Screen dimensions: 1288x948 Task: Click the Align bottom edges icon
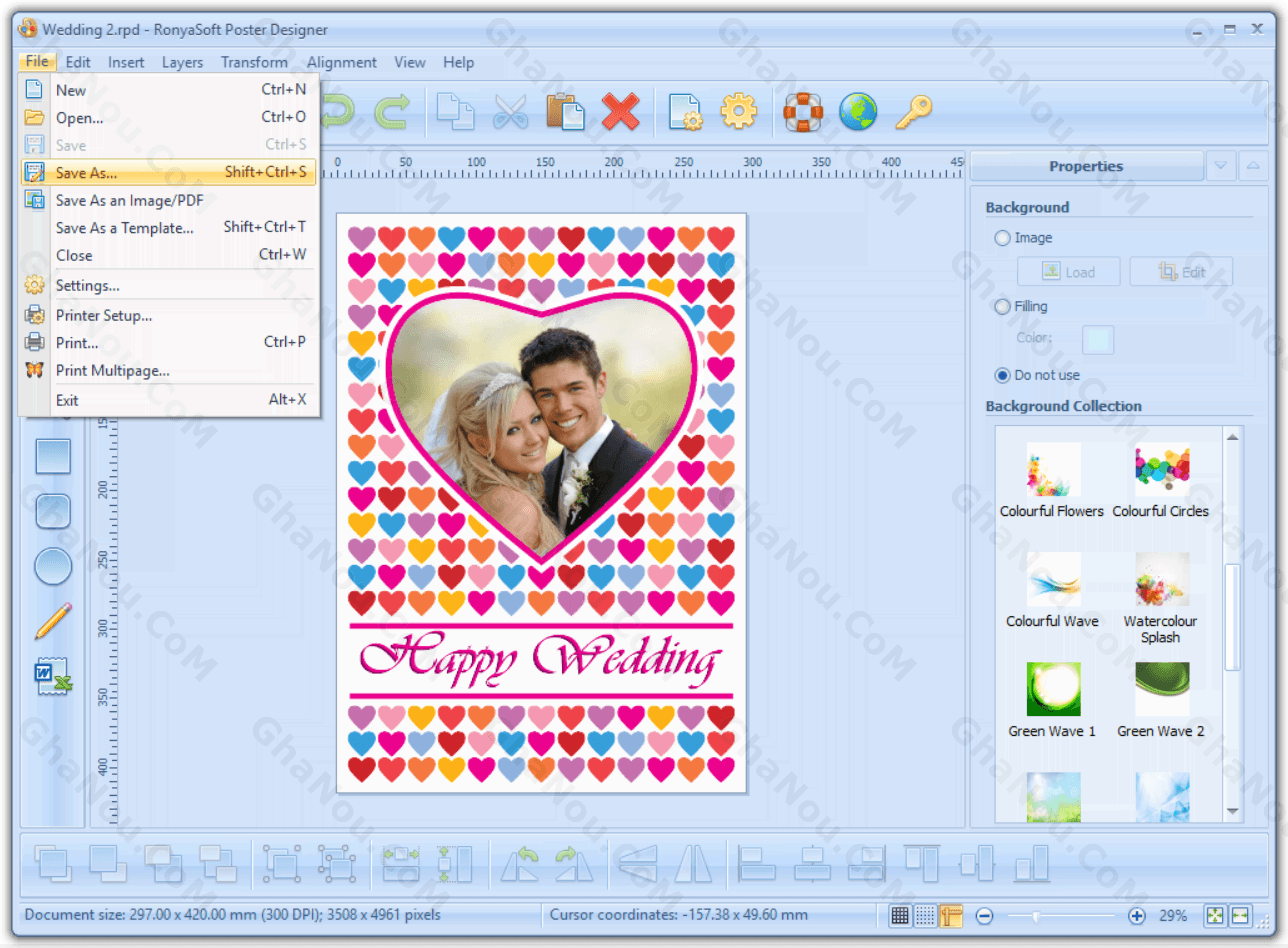[1031, 863]
